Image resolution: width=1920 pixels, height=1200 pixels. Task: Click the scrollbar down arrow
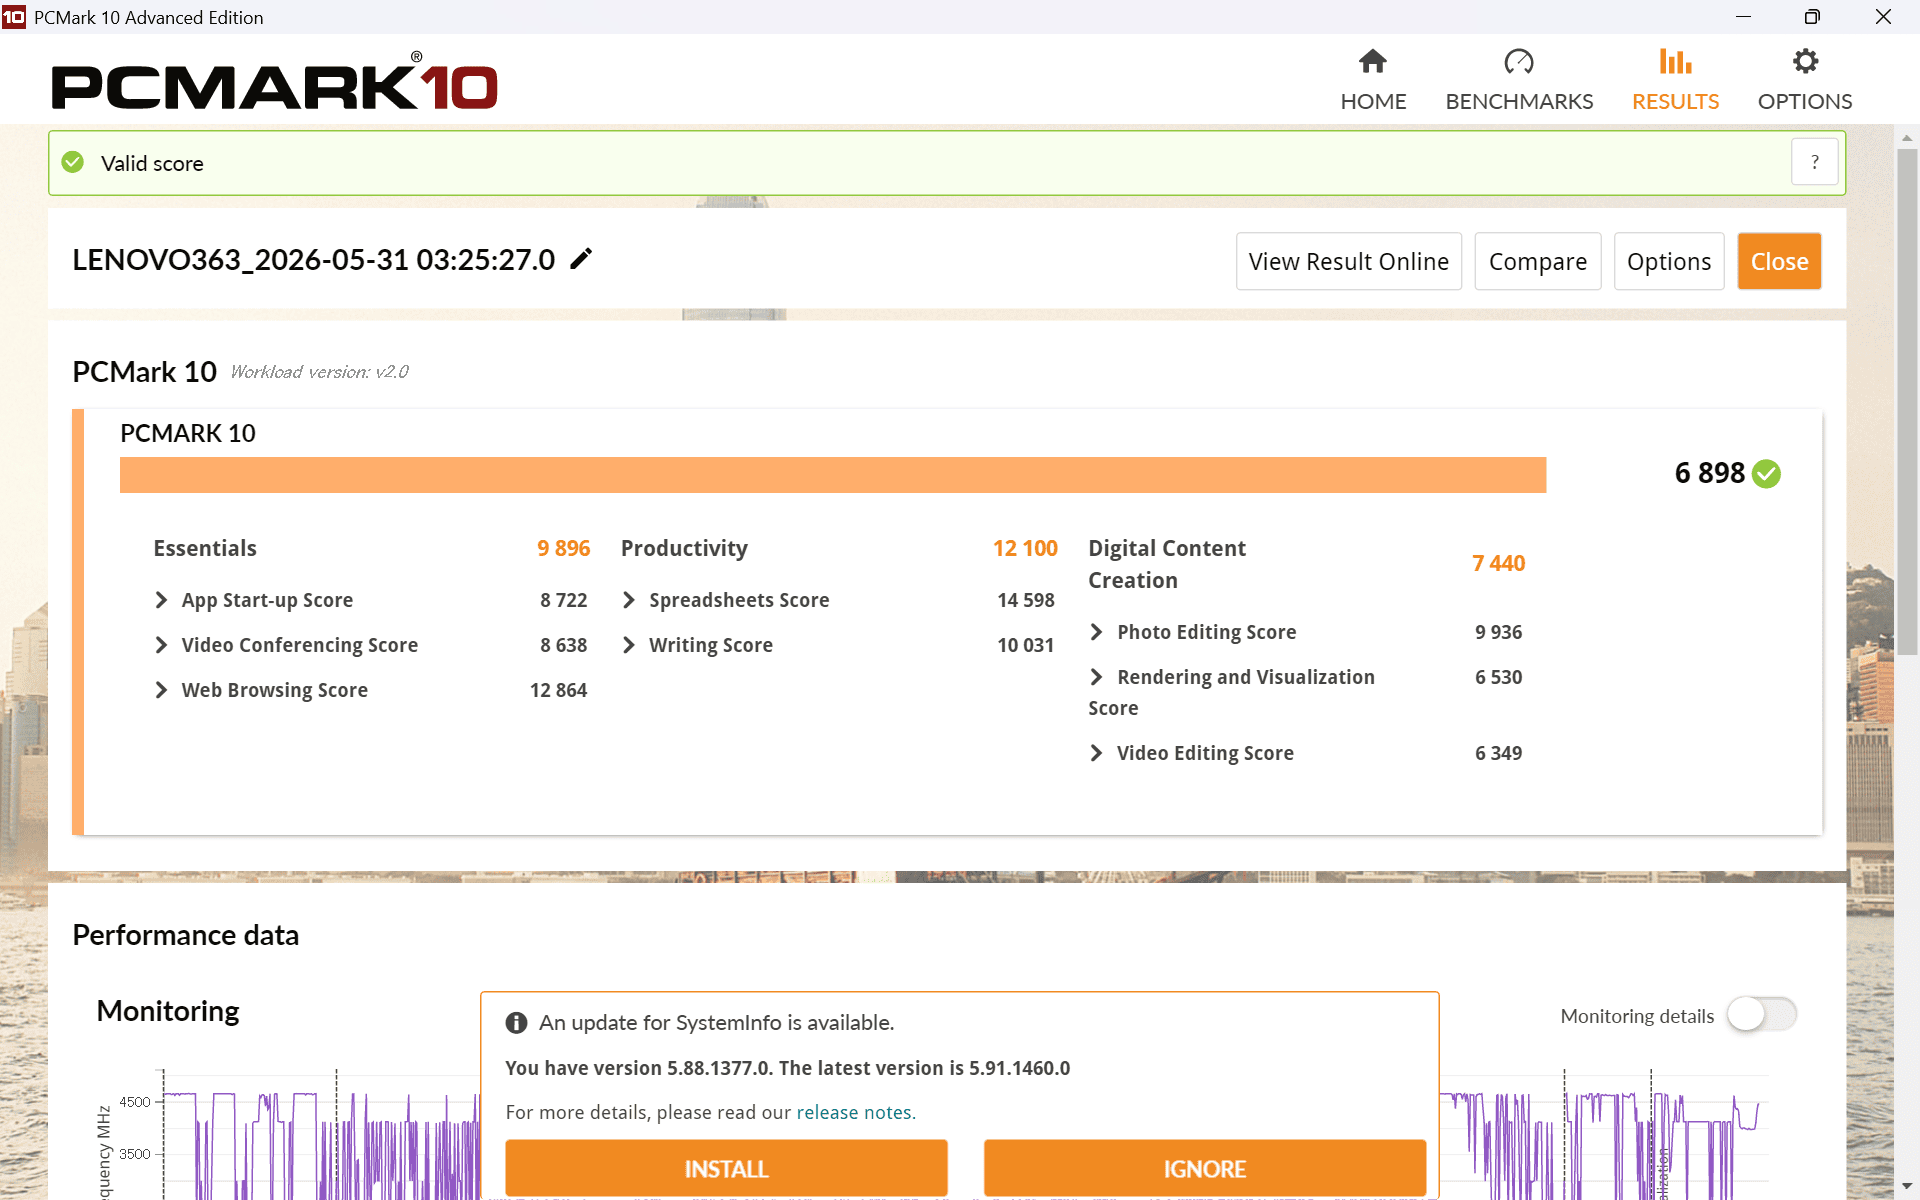[x=1907, y=1187]
